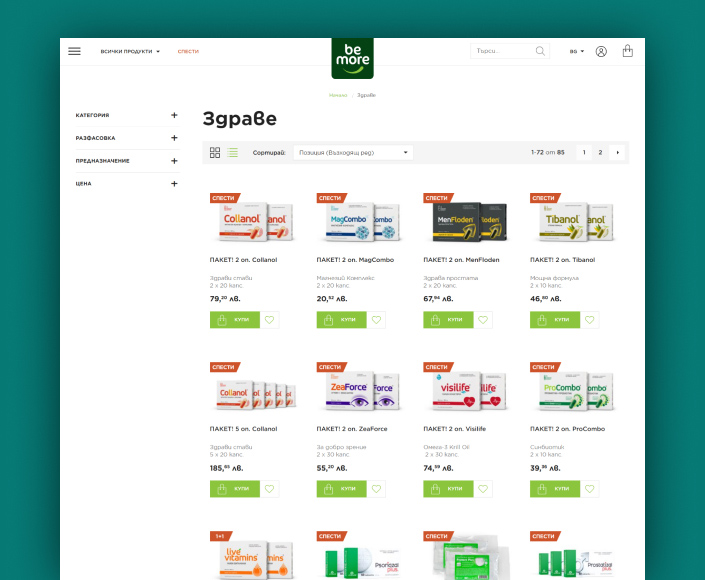Buy the ZeaForce packet
This screenshot has height=580, width=705.
(341, 489)
